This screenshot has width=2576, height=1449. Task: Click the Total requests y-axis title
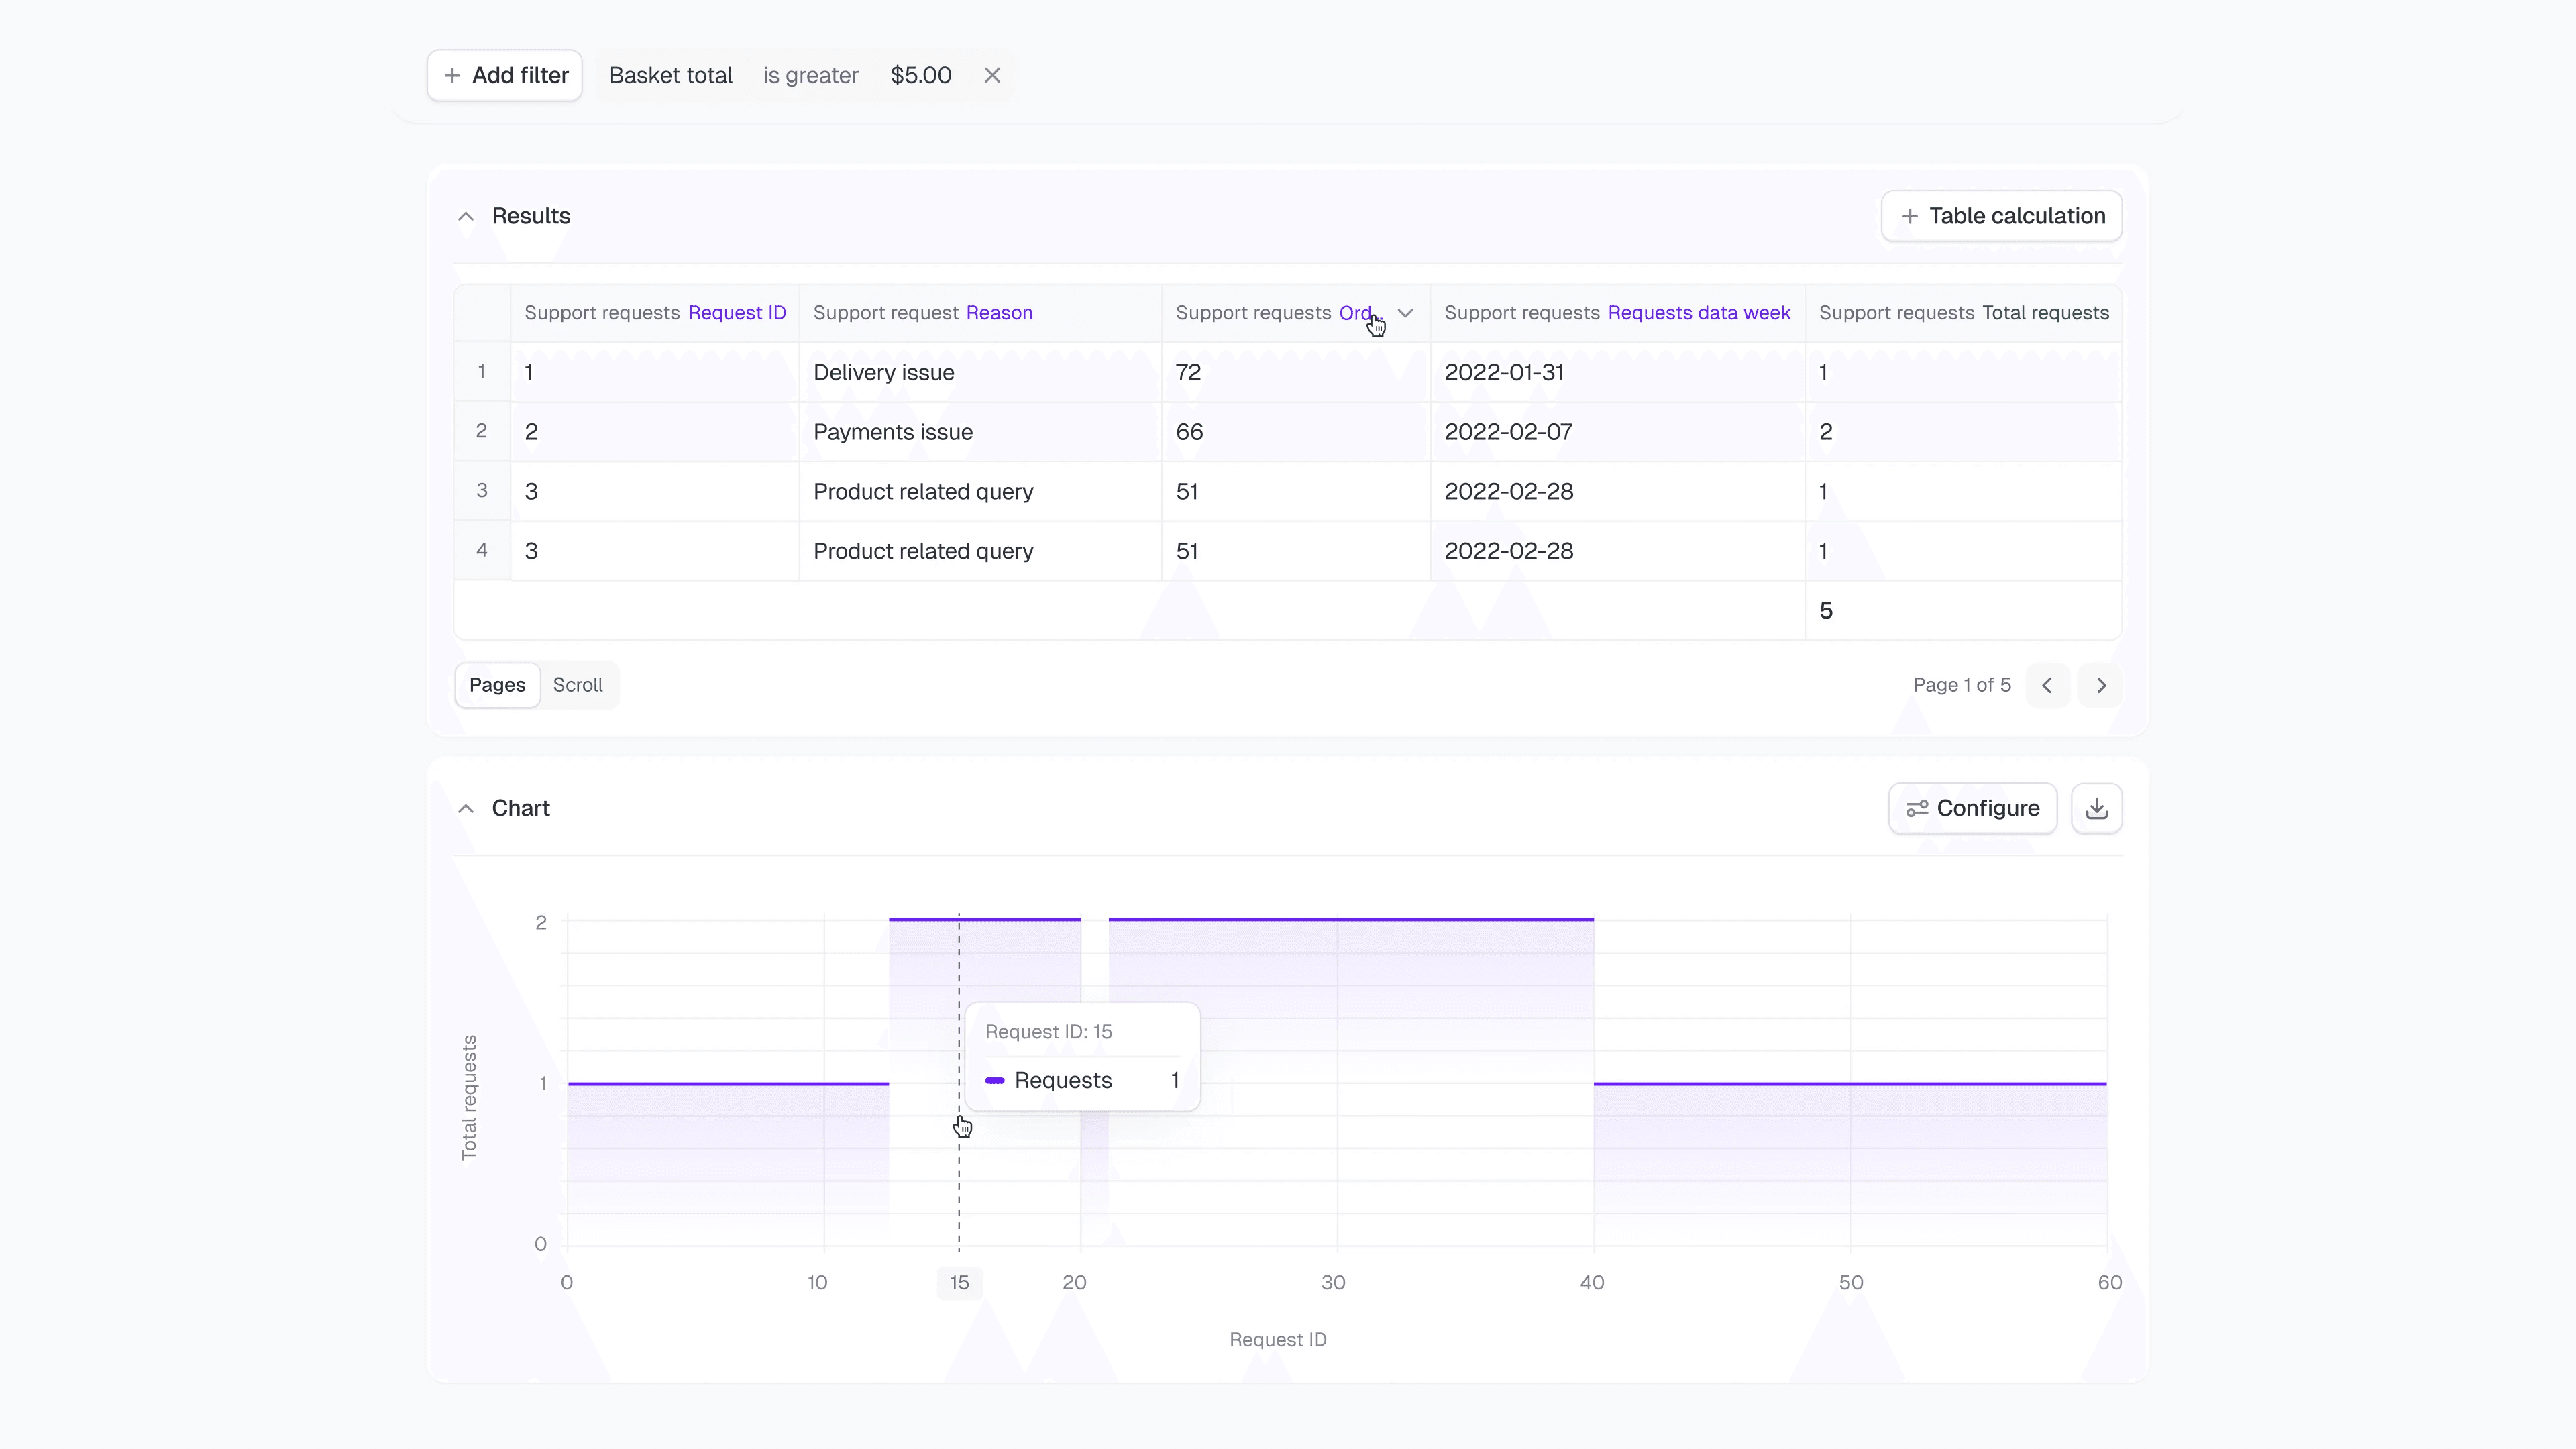[469, 1097]
